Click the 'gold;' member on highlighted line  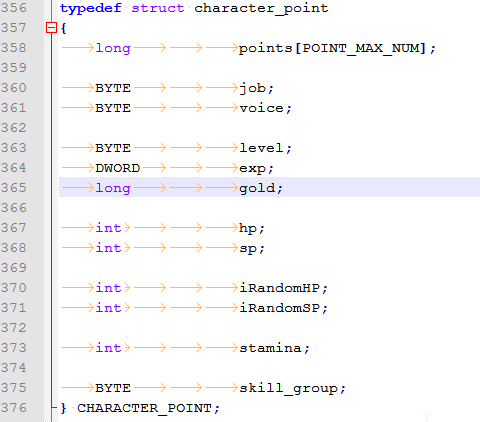(x=261, y=188)
